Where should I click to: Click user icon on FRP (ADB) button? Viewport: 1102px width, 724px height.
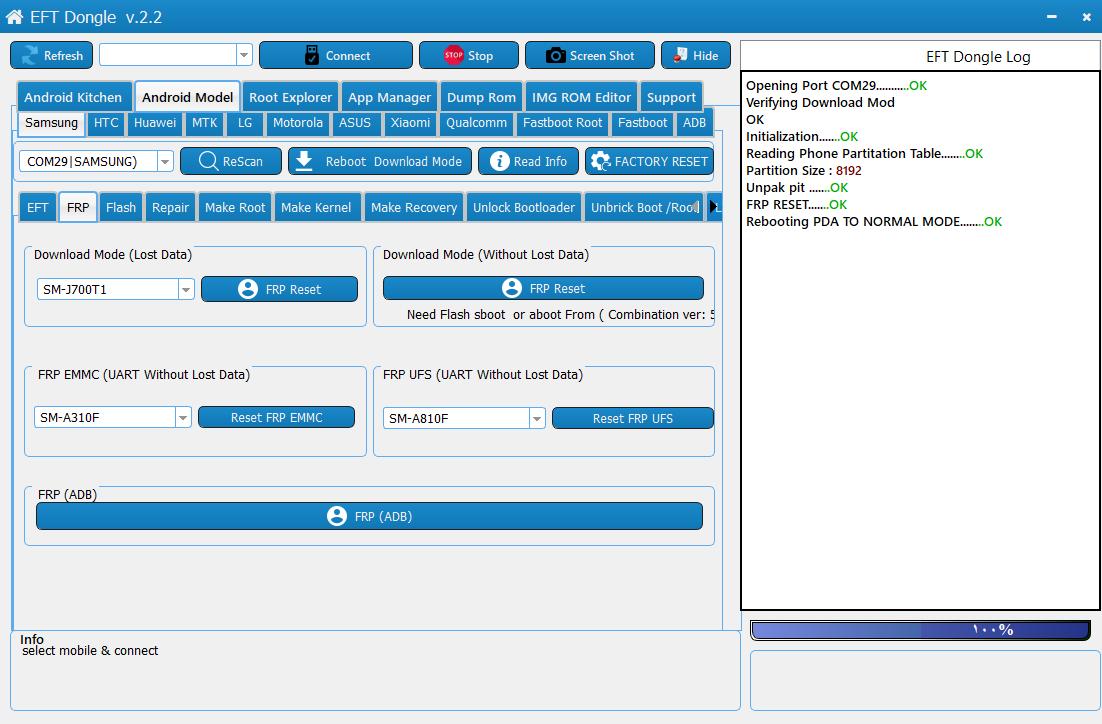[337, 516]
